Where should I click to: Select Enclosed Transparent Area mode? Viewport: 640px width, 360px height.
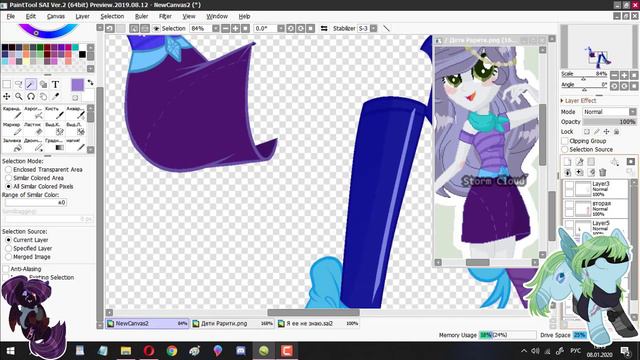point(44,169)
